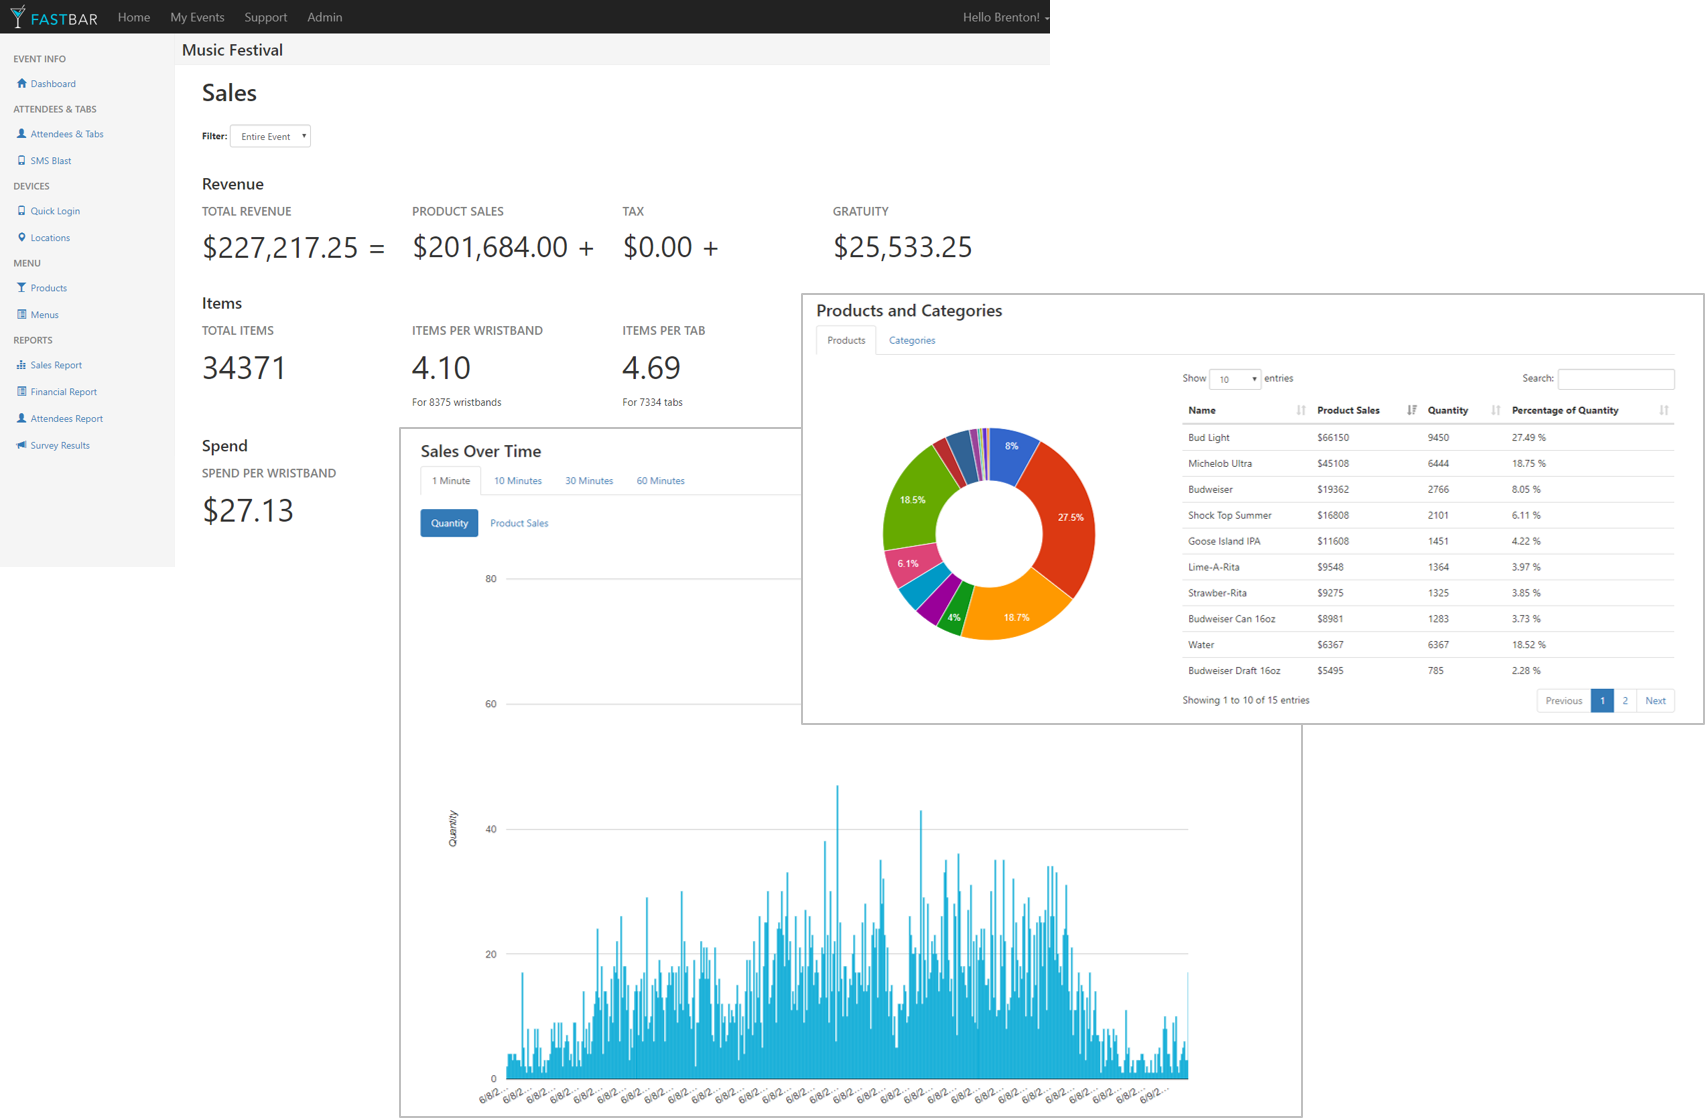Click the green 18.5% donut chart slice

912,498
